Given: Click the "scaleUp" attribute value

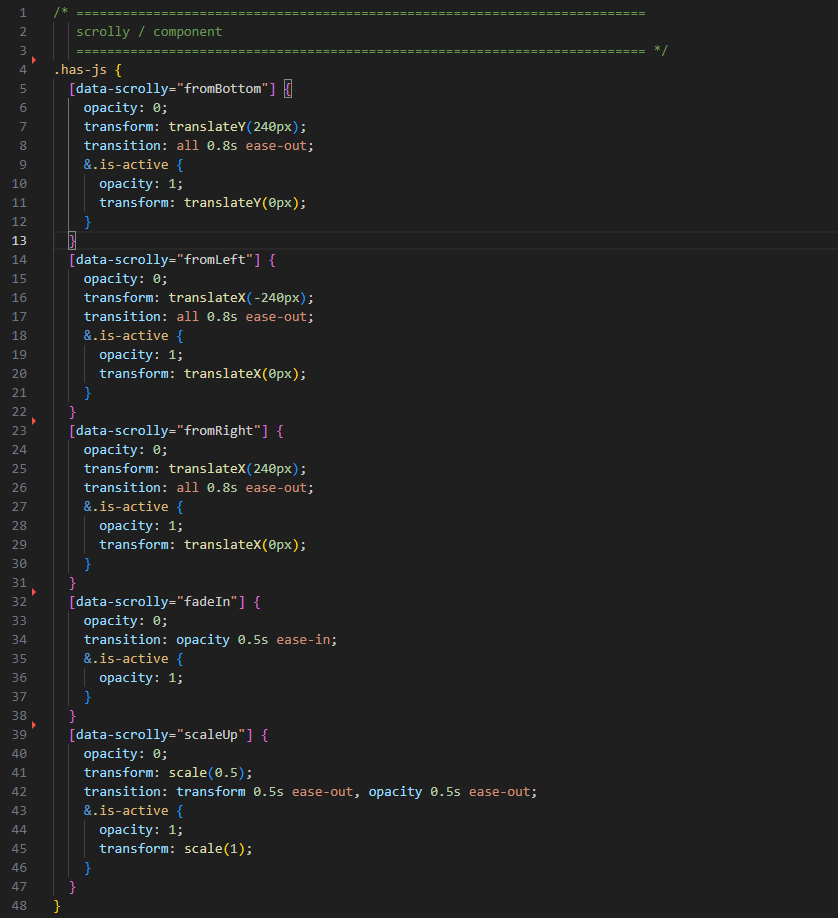Looking at the screenshot, I should click(x=215, y=735).
